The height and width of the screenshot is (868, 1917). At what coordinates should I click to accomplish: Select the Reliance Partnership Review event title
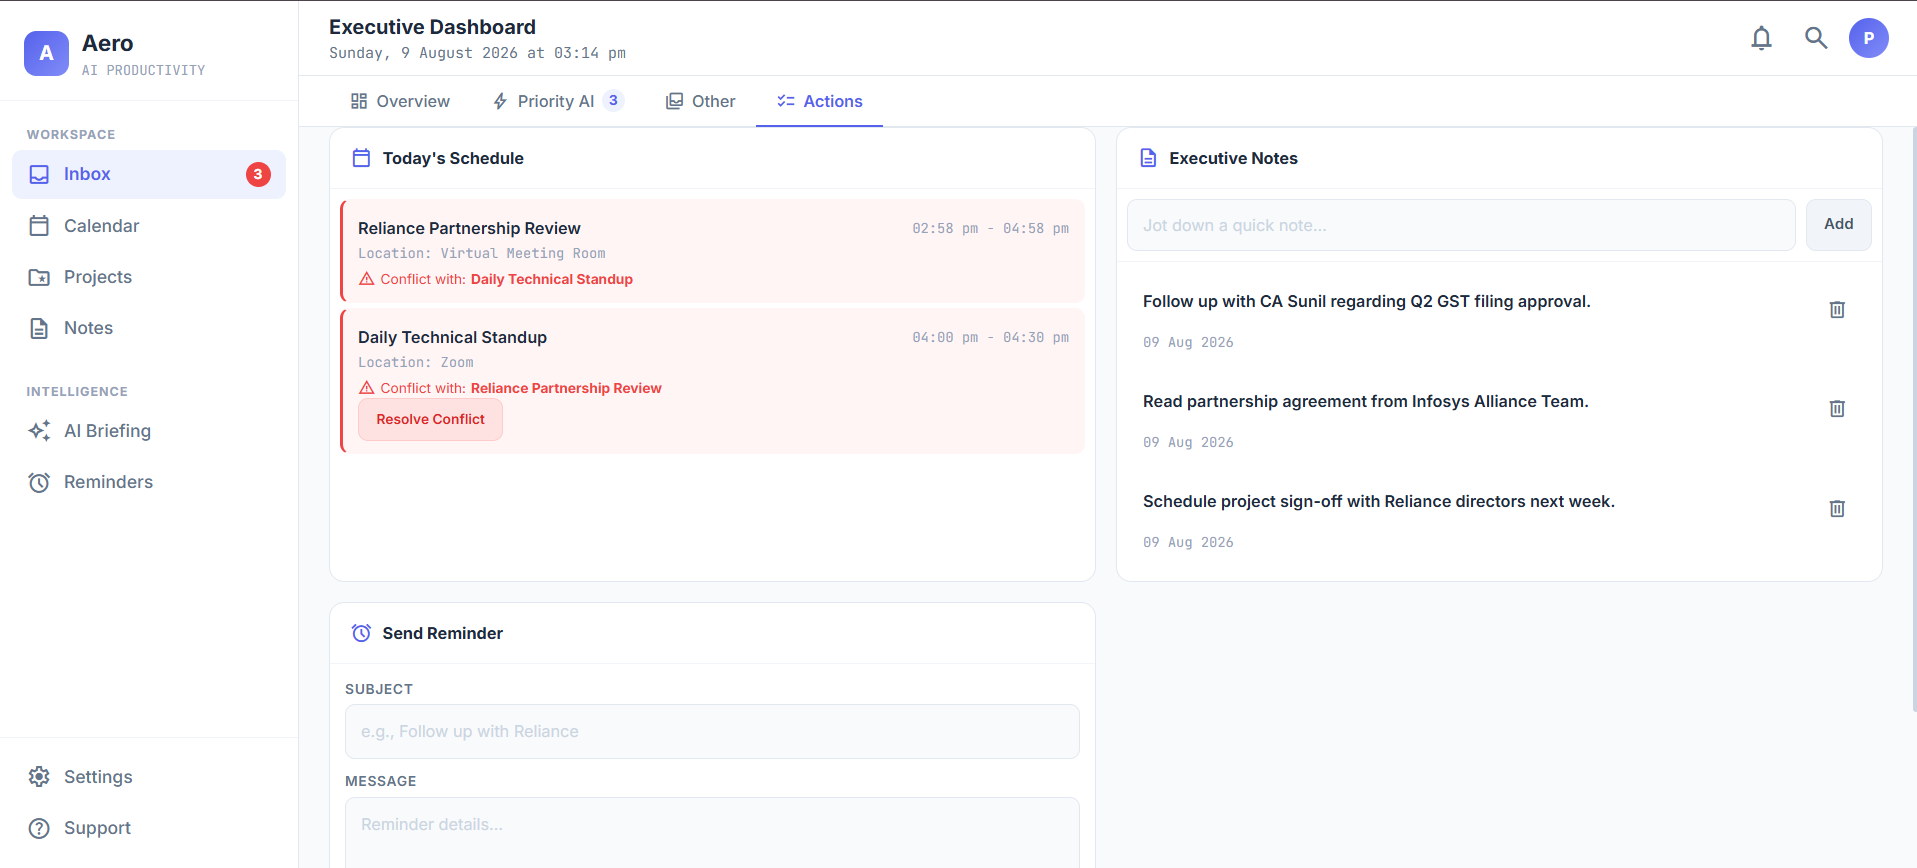click(469, 228)
